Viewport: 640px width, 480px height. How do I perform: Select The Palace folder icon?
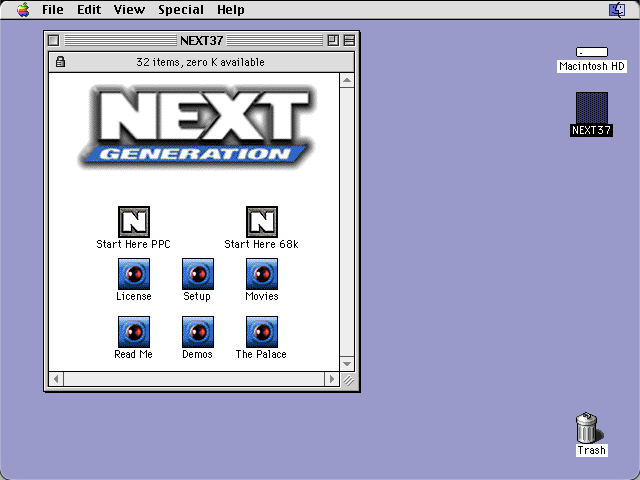click(x=262, y=332)
